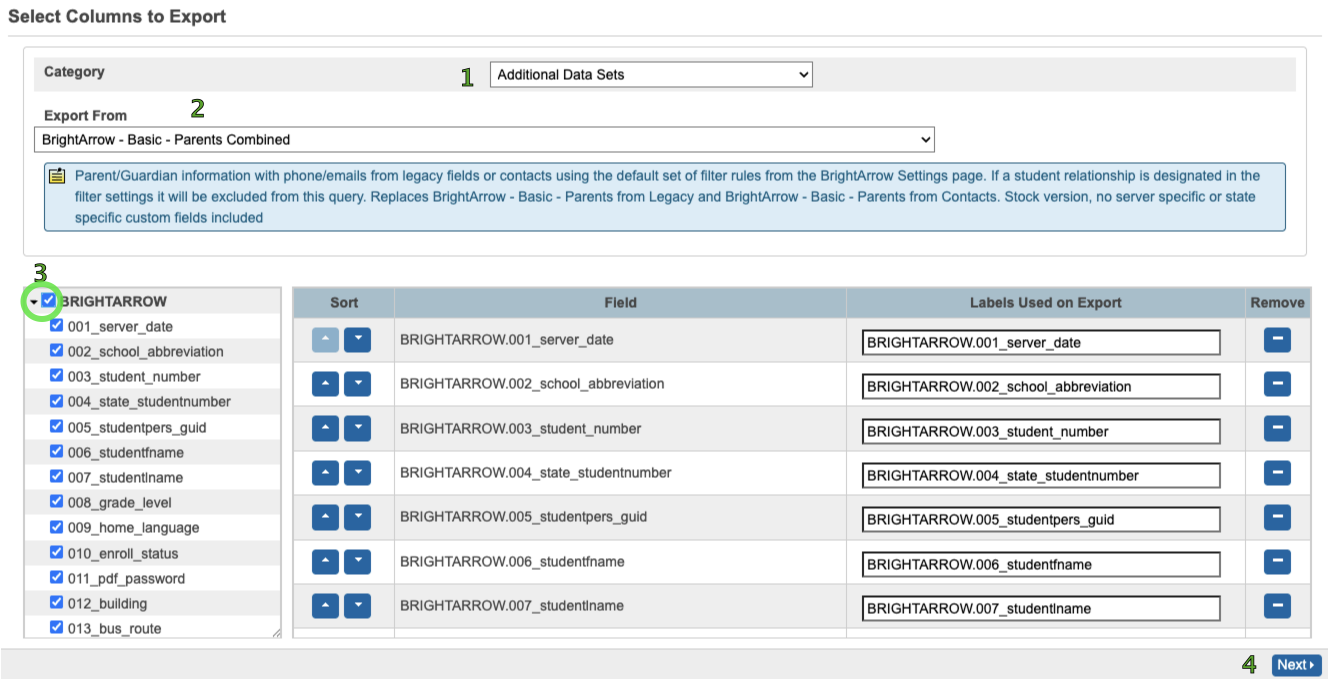This screenshot has height=679, width=1328.
Task: Toggle the BRIGHTARROW select-all checkbox
Action: point(49,300)
